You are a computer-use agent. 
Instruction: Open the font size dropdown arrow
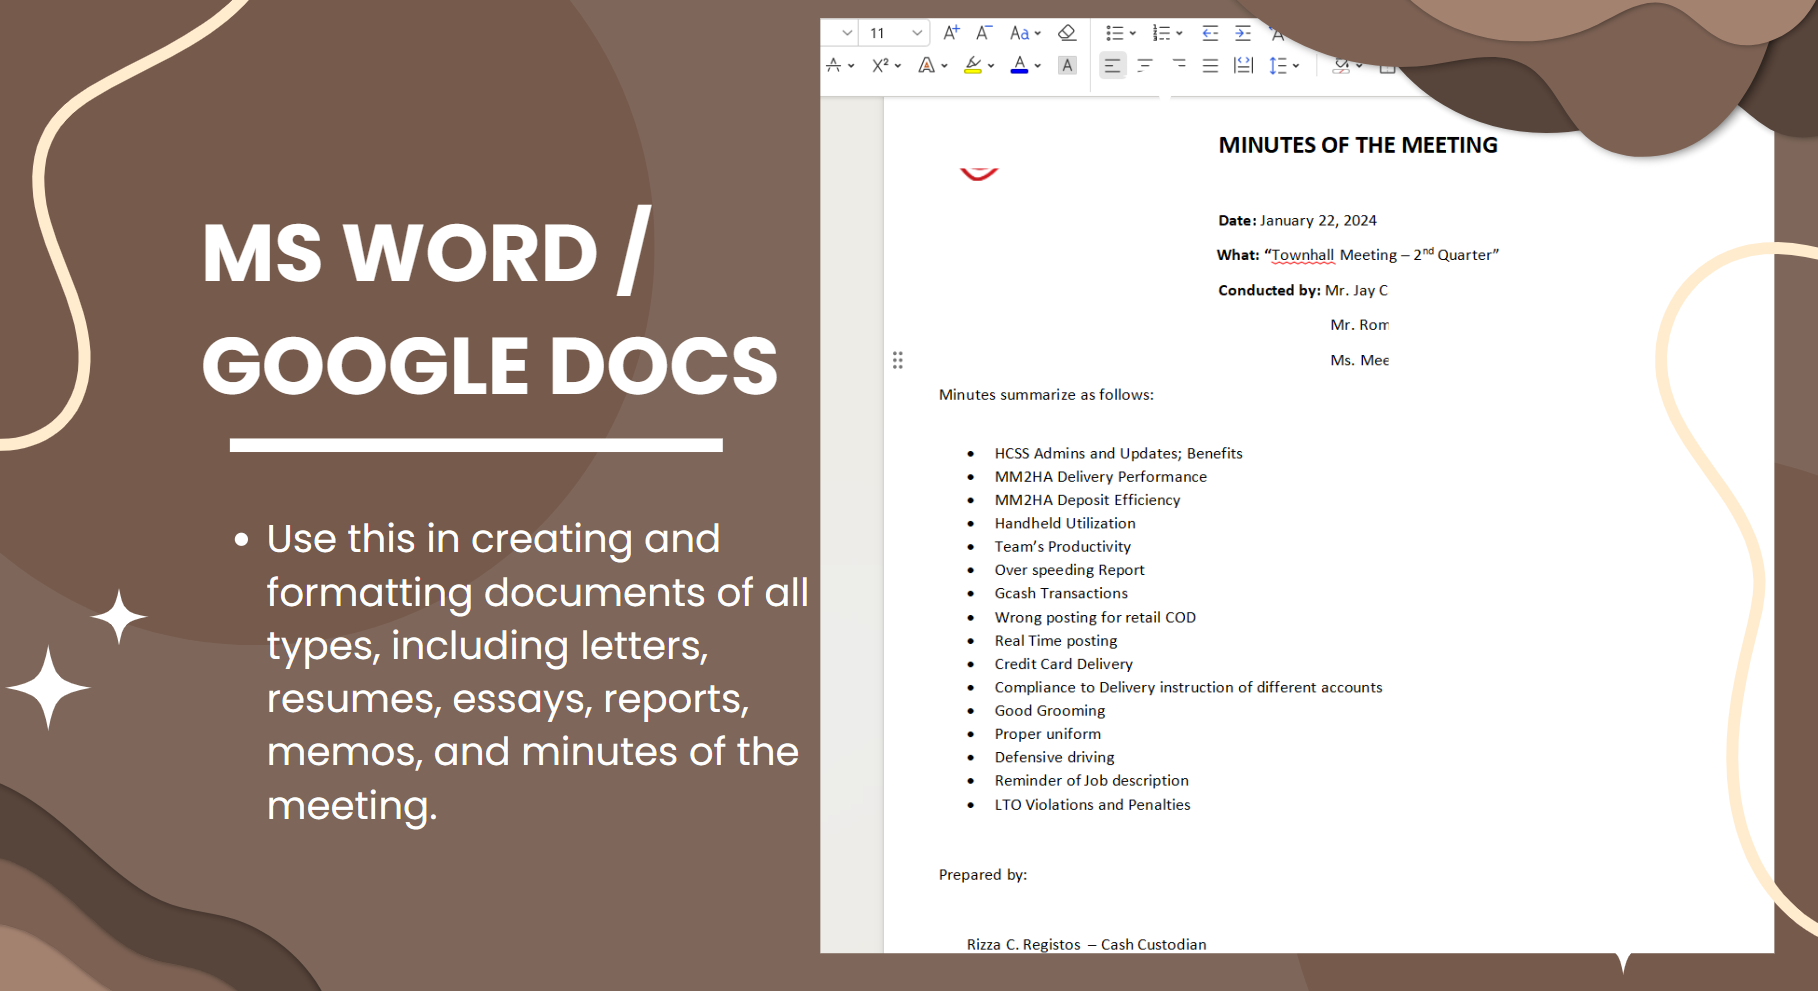(917, 33)
